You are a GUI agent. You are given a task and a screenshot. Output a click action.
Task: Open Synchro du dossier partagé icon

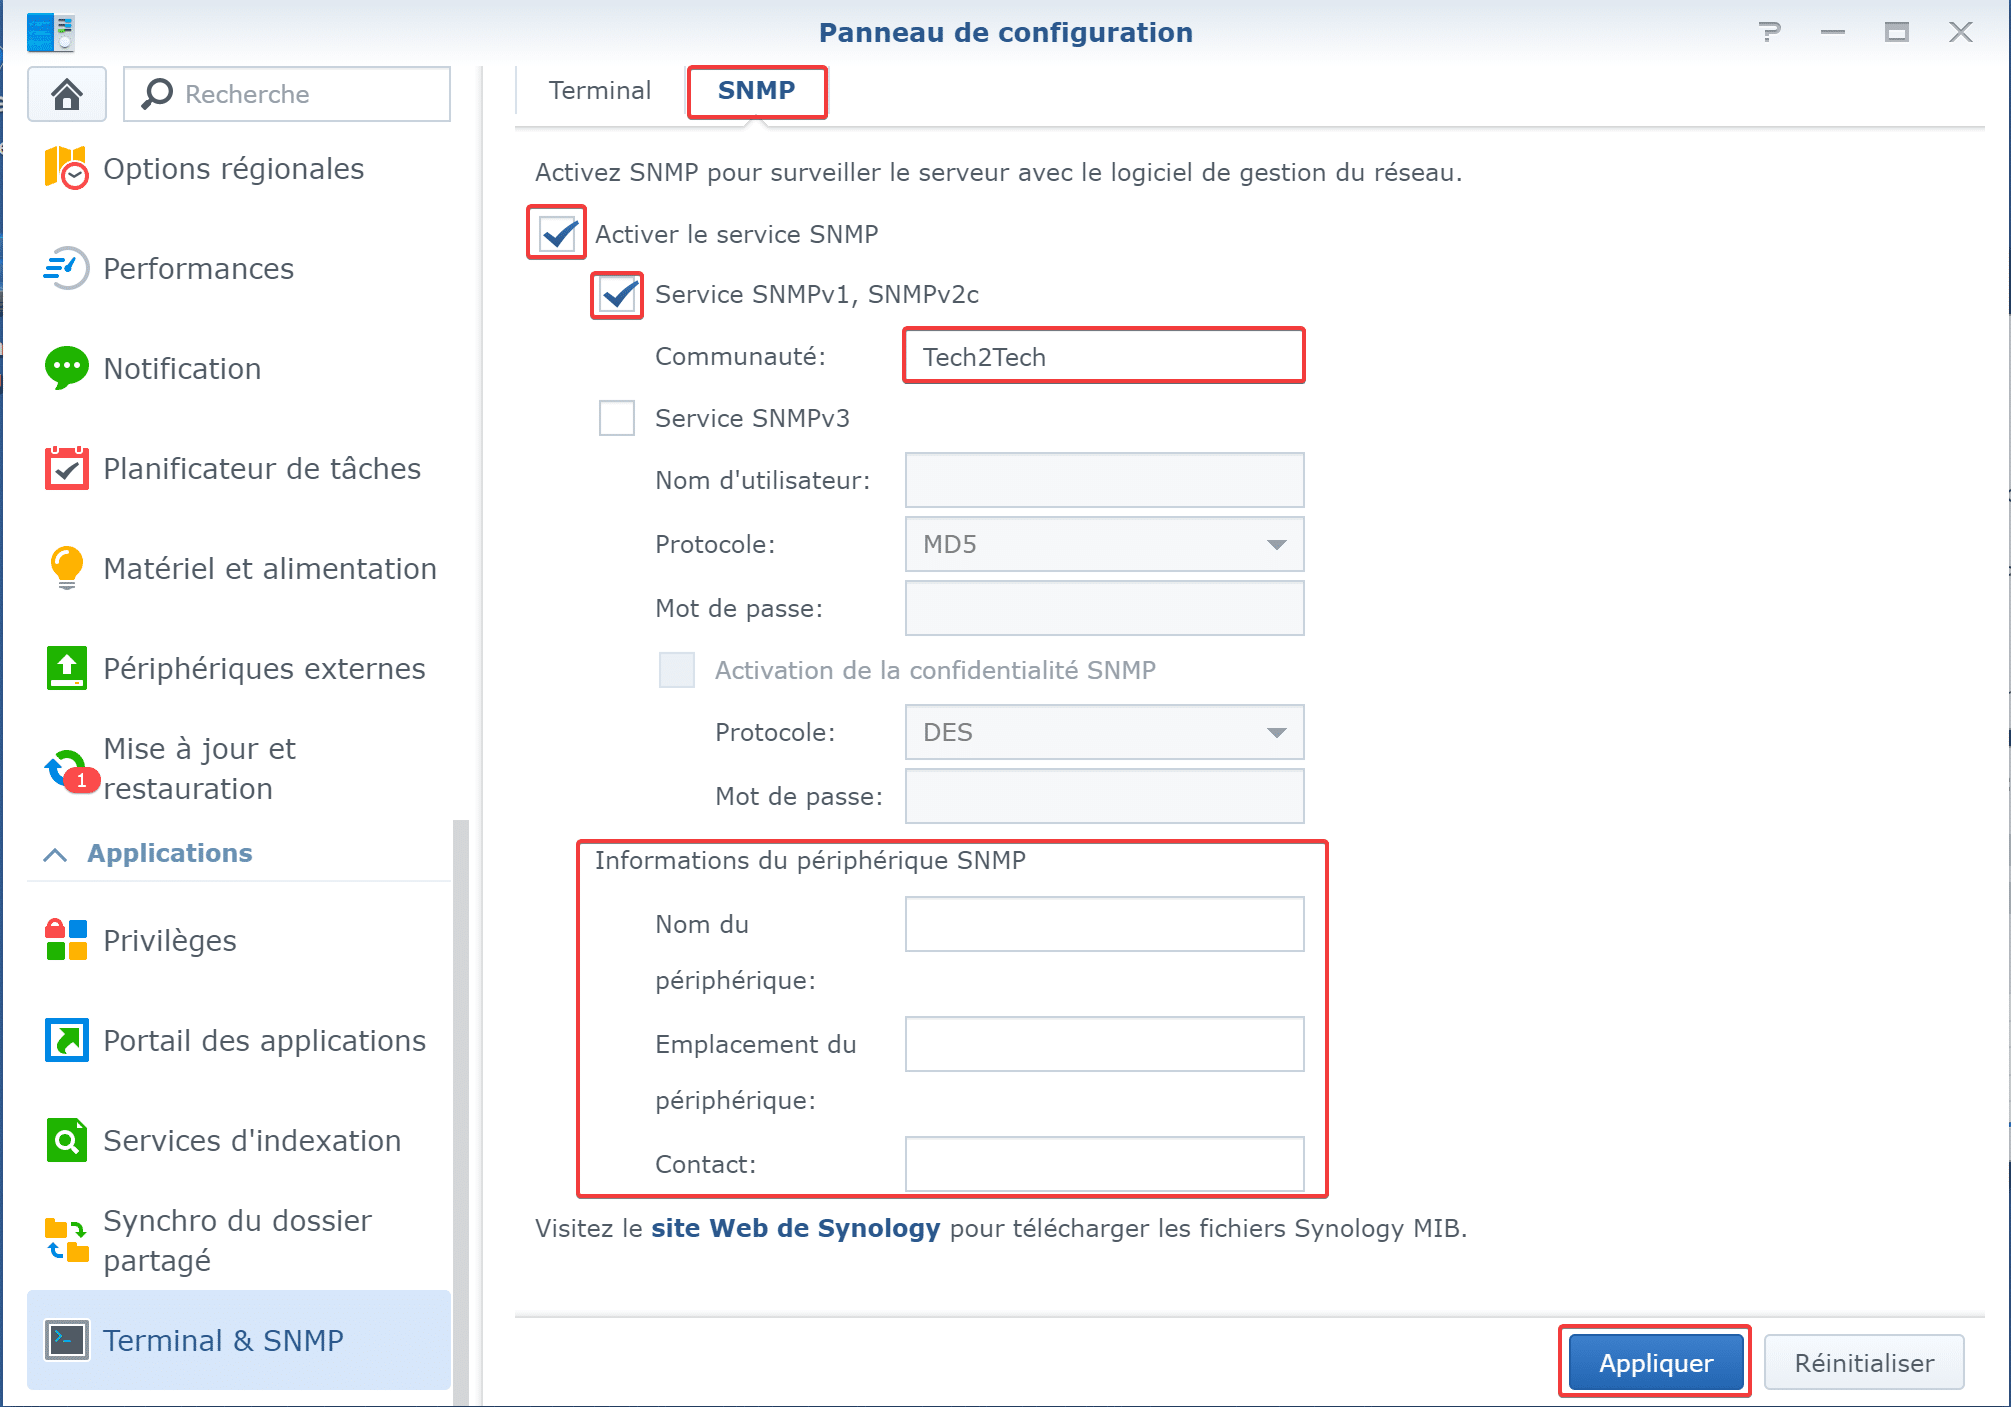[66, 1240]
